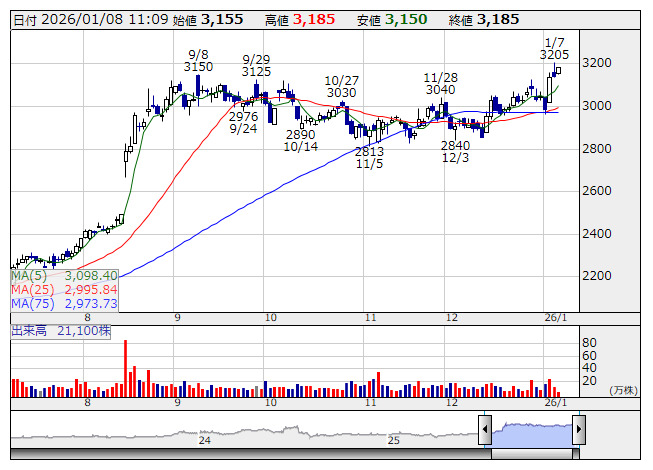This screenshot has width=653, height=470.
Task: Click the 25 year marker in overview
Action: point(394,440)
